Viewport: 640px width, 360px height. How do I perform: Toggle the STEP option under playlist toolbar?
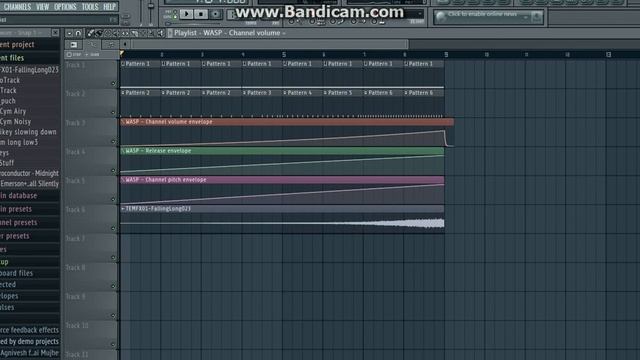click(x=74, y=54)
